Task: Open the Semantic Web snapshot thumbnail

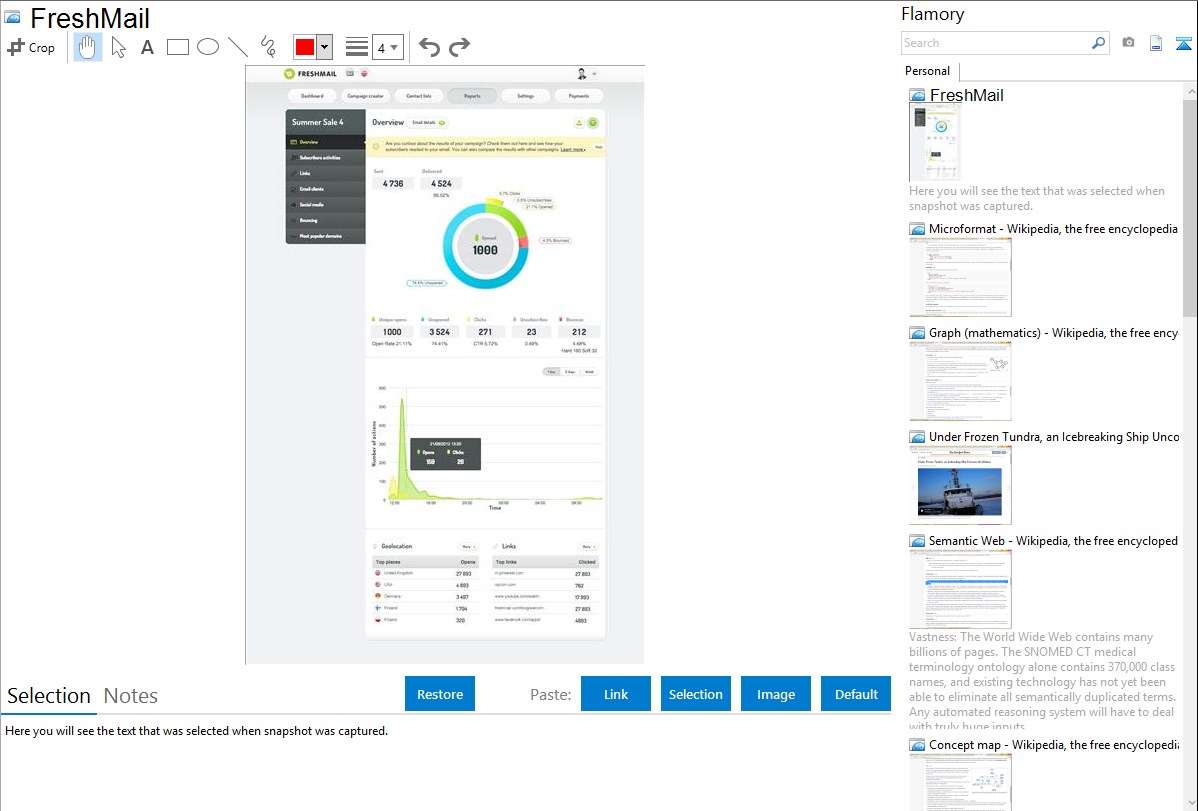Action: [960, 589]
